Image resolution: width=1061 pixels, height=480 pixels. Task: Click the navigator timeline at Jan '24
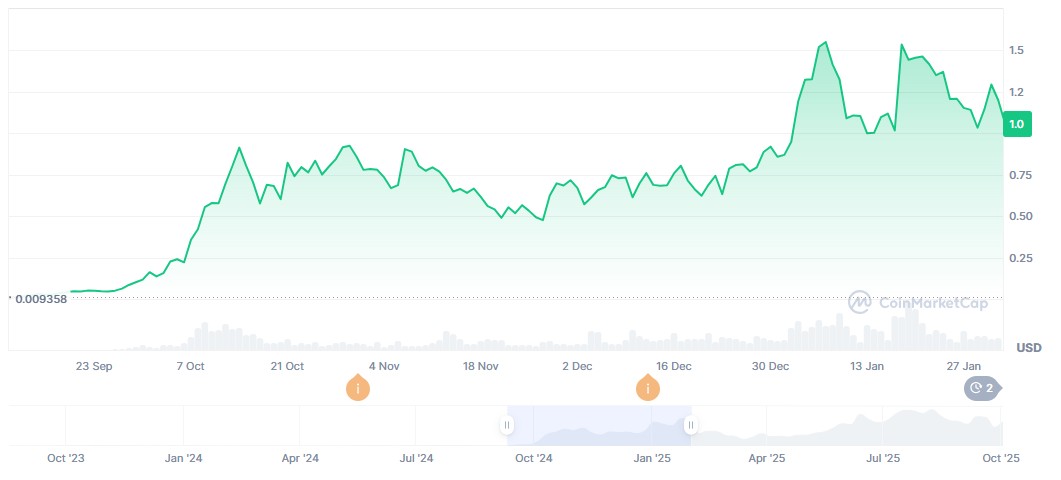pyautogui.click(x=183, y=458)
